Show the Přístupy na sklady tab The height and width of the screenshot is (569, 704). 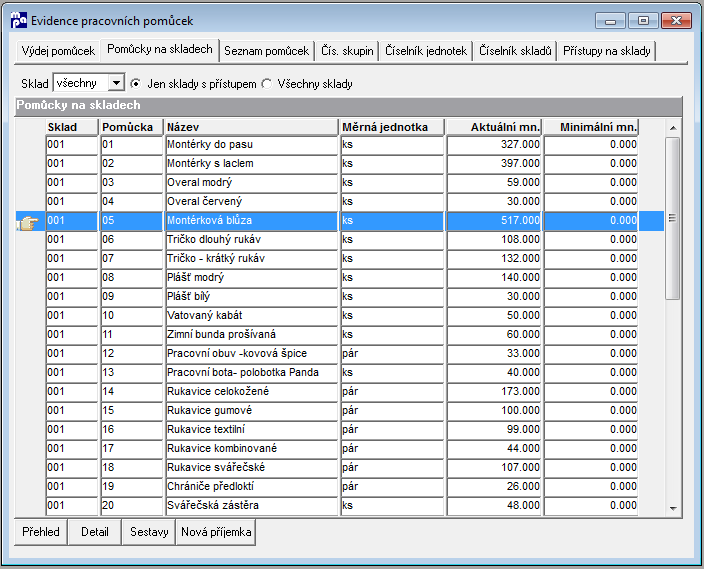point(607,51)
